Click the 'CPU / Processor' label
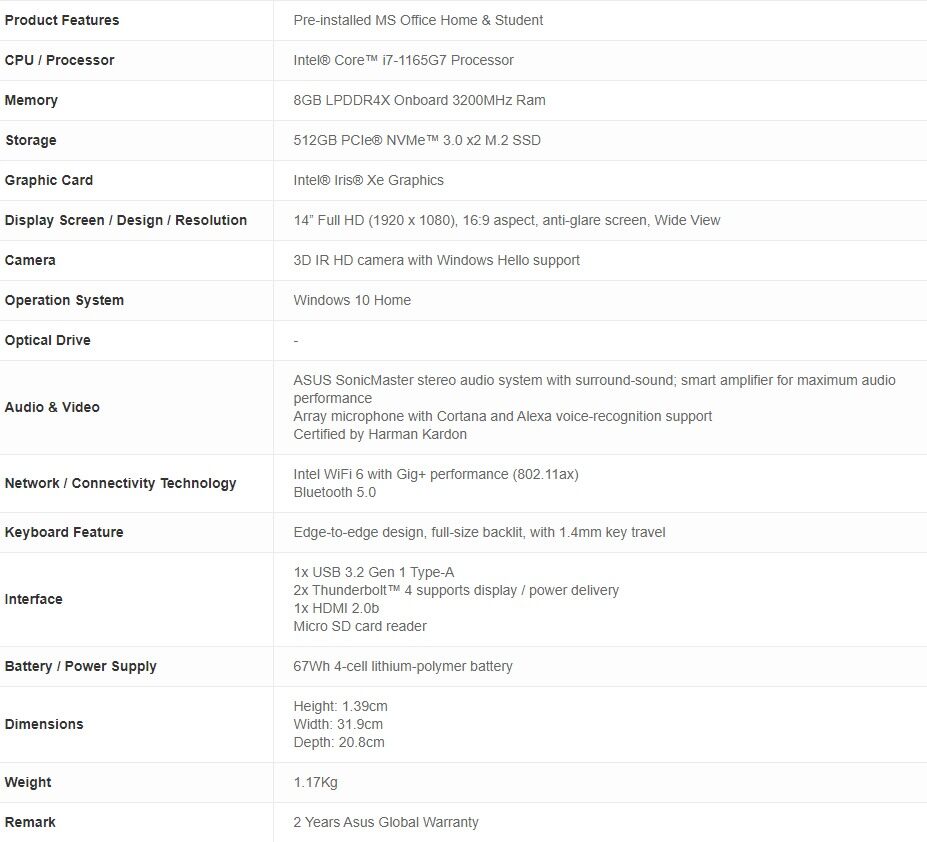This screenshot has width=927, height=842. point(60,60)
